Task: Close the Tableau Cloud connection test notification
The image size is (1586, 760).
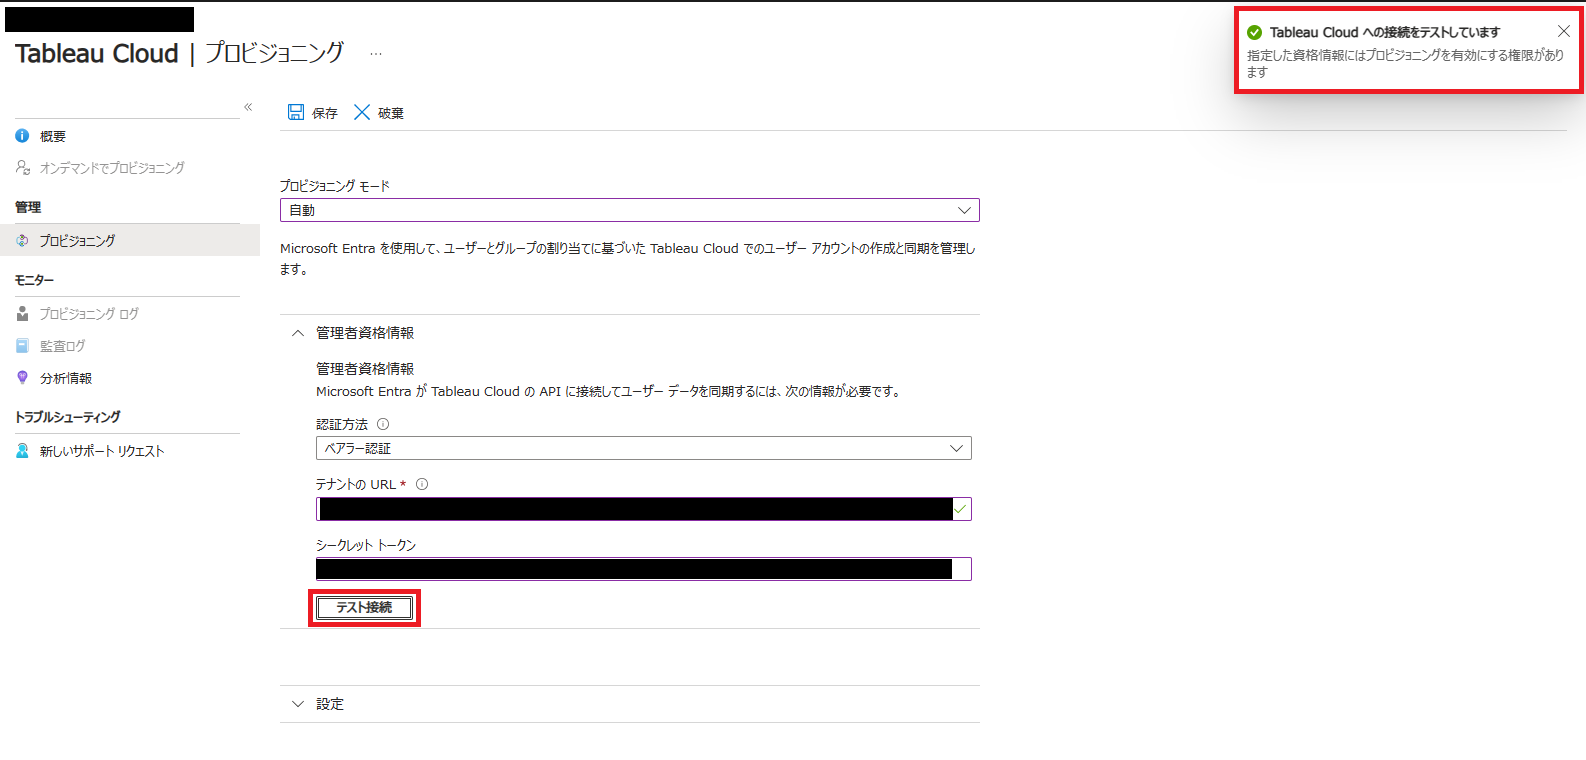Action: [1564, 31]
